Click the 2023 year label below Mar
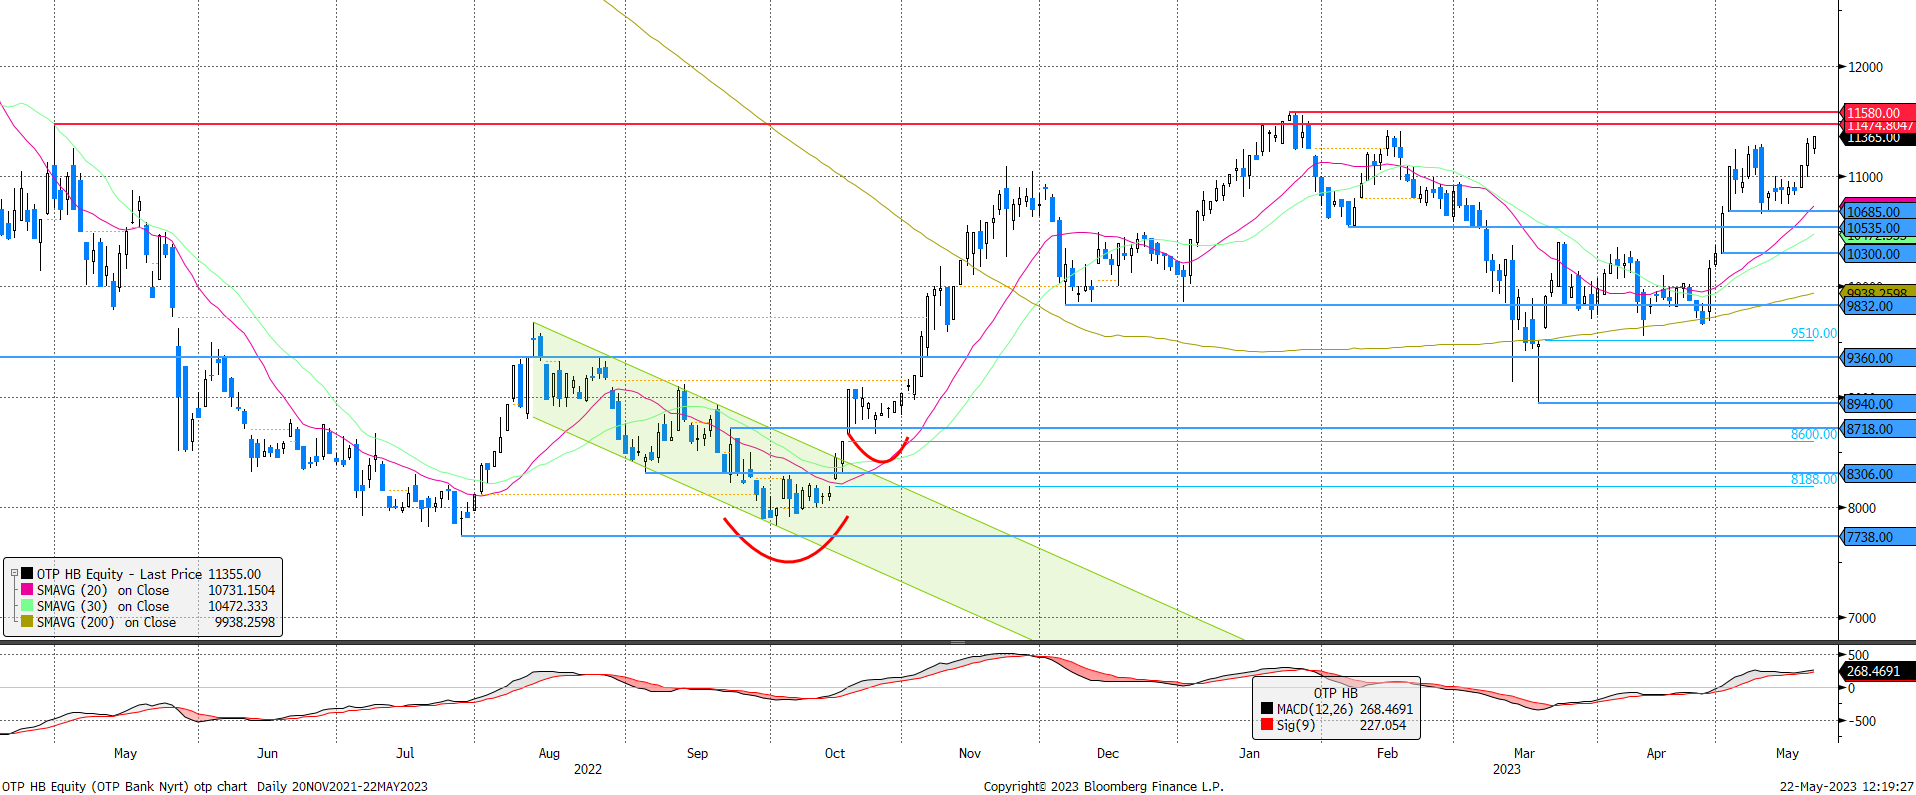The width and height of the screenshot is (1916, 795). pos(1507,769)
